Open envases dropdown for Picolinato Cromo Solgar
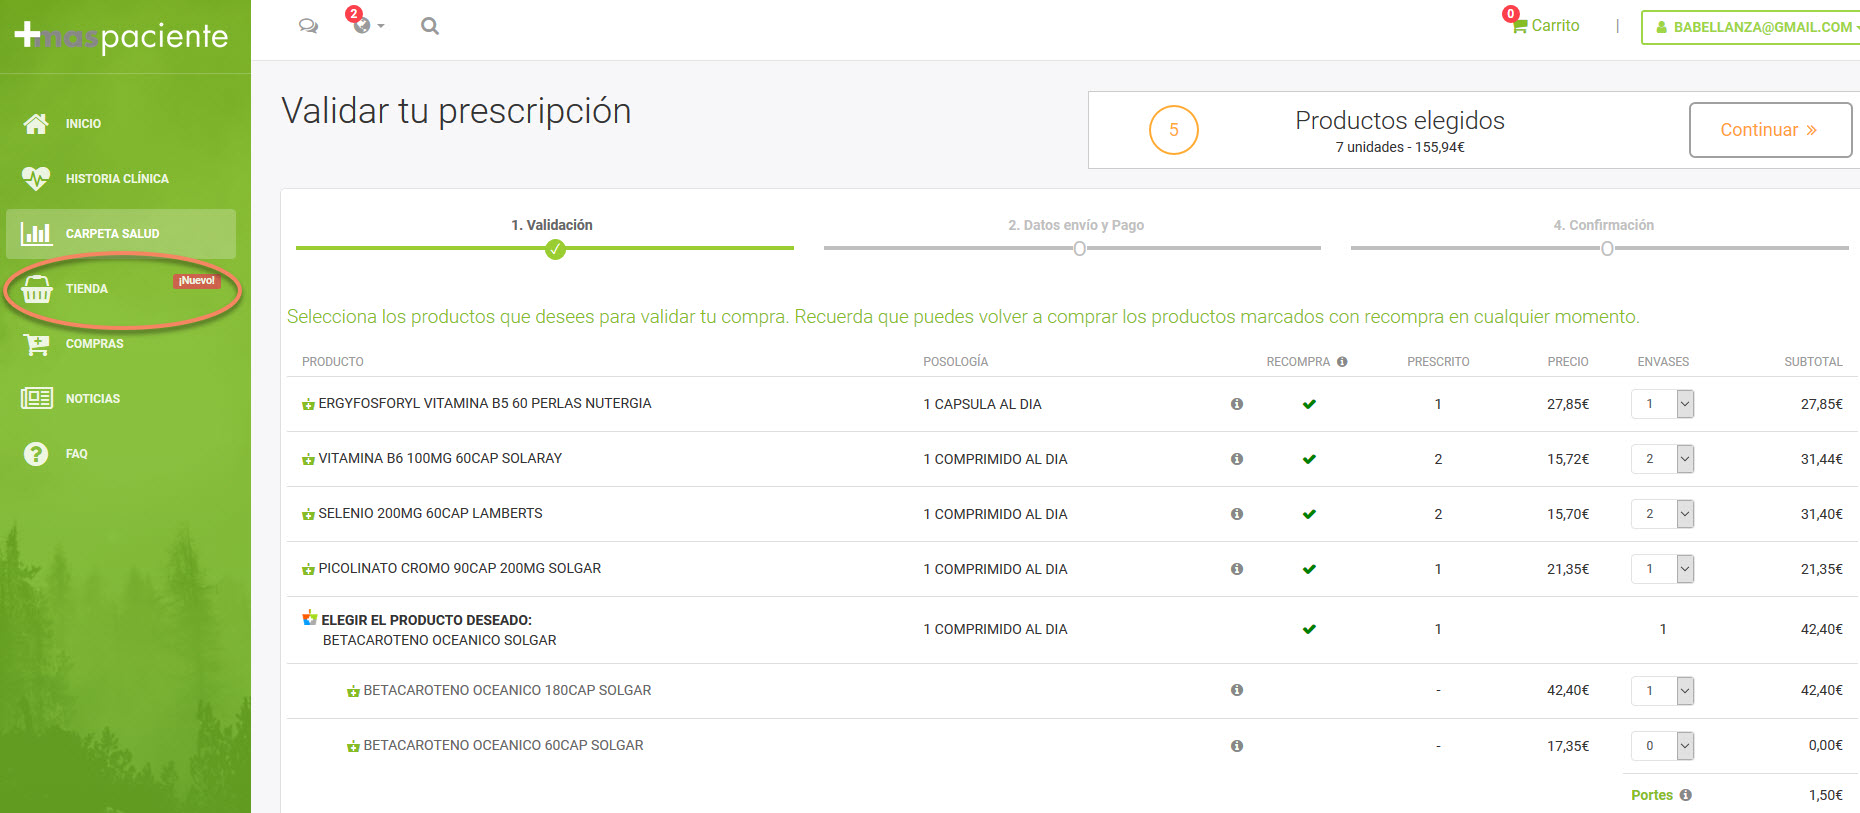The height and width of the screenshot is (813, 1860). 1662,569
